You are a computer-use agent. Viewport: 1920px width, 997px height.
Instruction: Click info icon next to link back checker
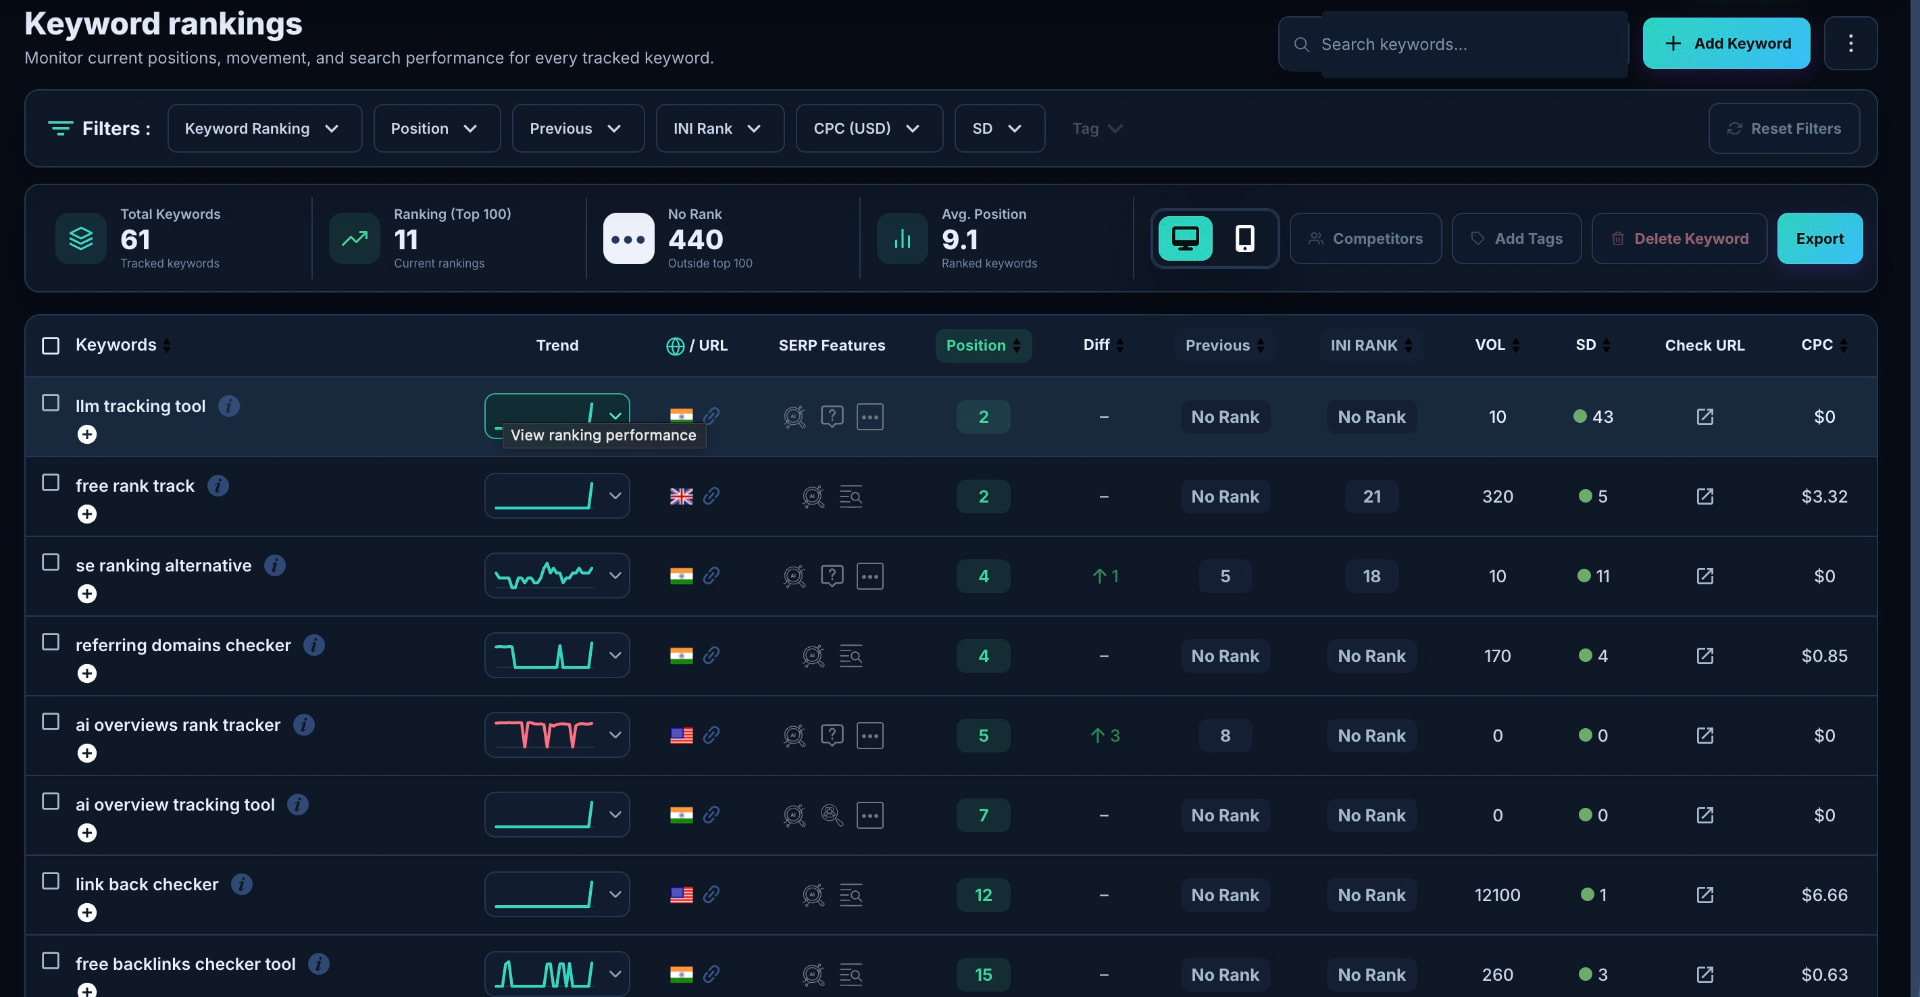(242, 884)
